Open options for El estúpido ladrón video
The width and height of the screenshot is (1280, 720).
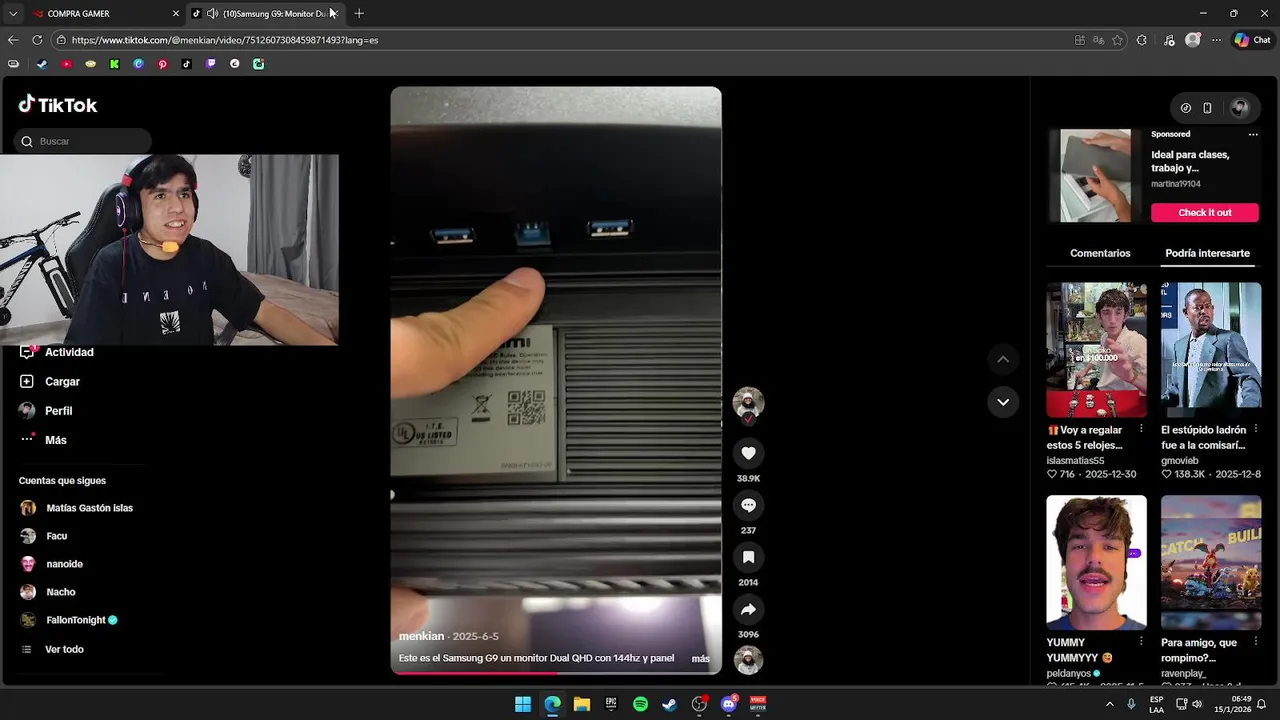click(1256, 429)
